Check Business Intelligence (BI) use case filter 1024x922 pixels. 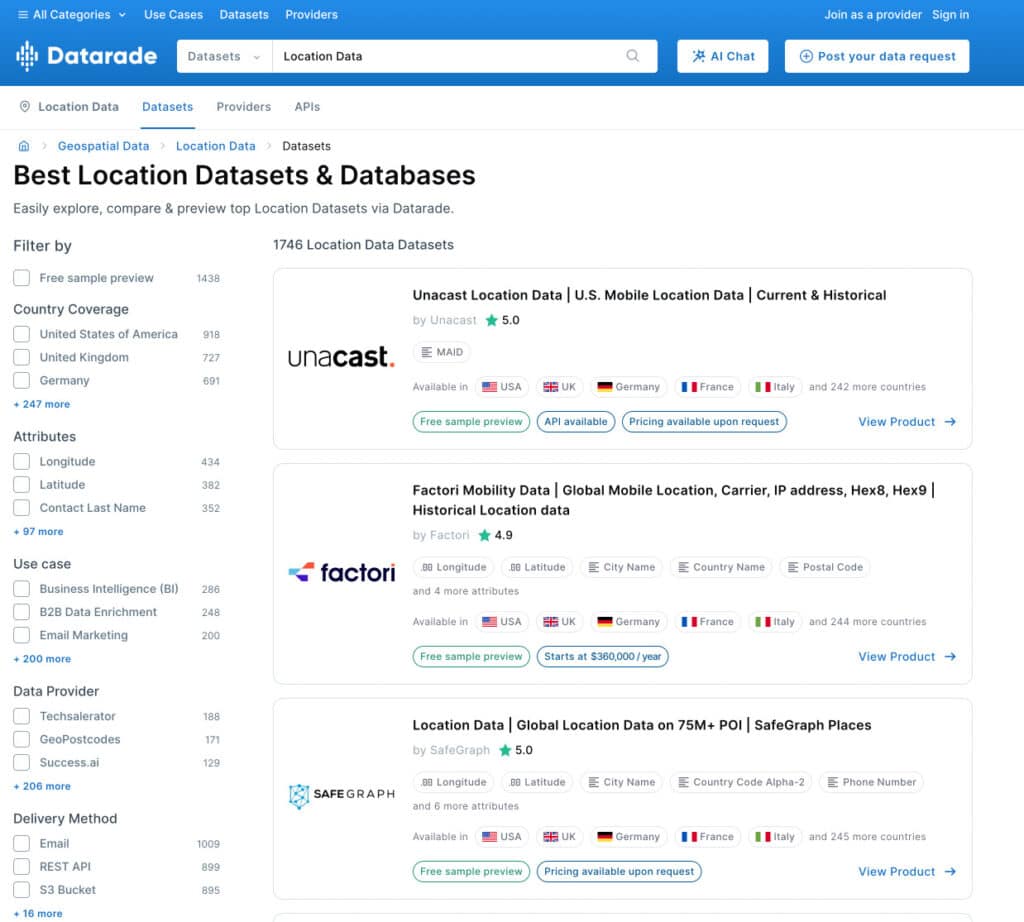[x=22, y=589]
